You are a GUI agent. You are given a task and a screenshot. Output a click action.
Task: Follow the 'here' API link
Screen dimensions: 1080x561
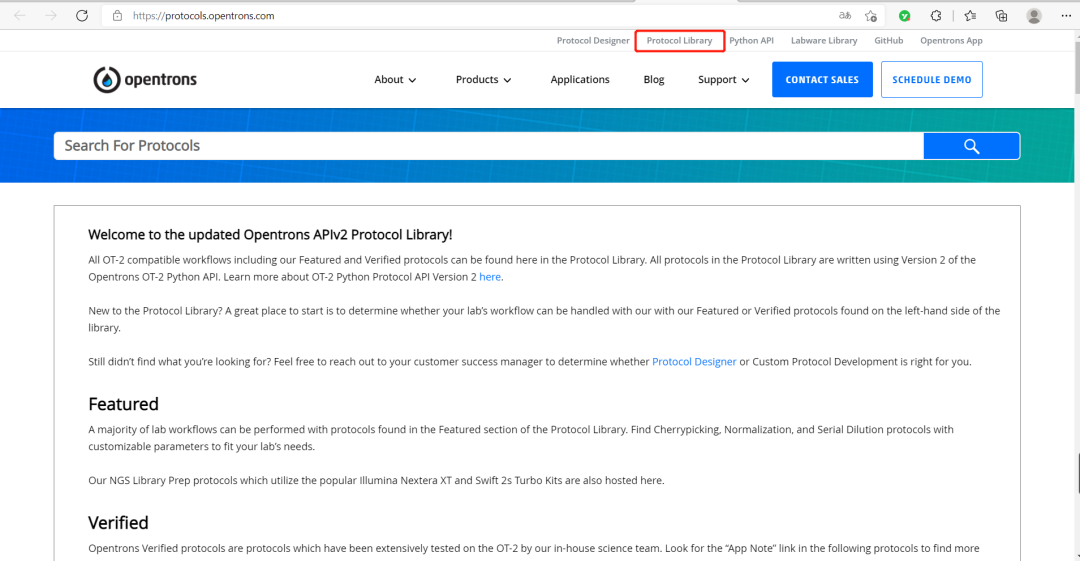(x=490, y=277)
